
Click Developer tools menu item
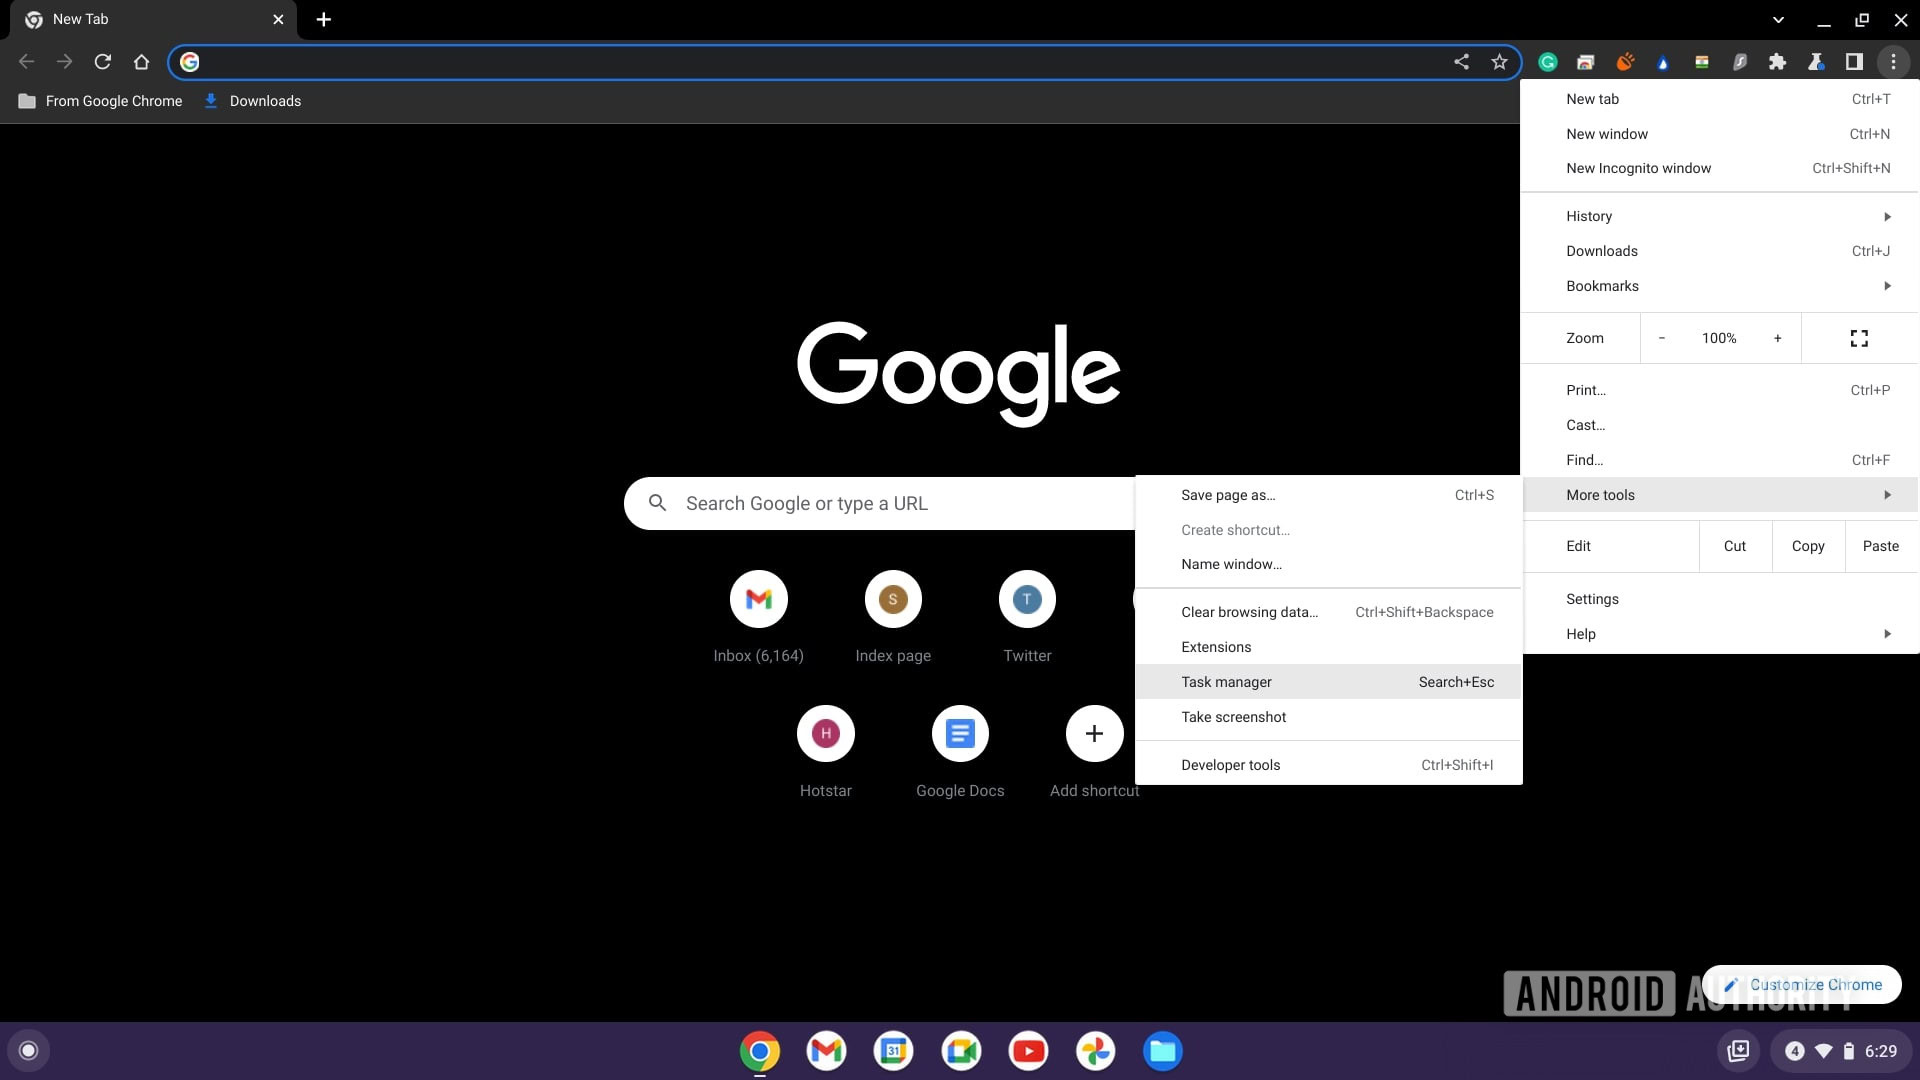click(1229, 764)
